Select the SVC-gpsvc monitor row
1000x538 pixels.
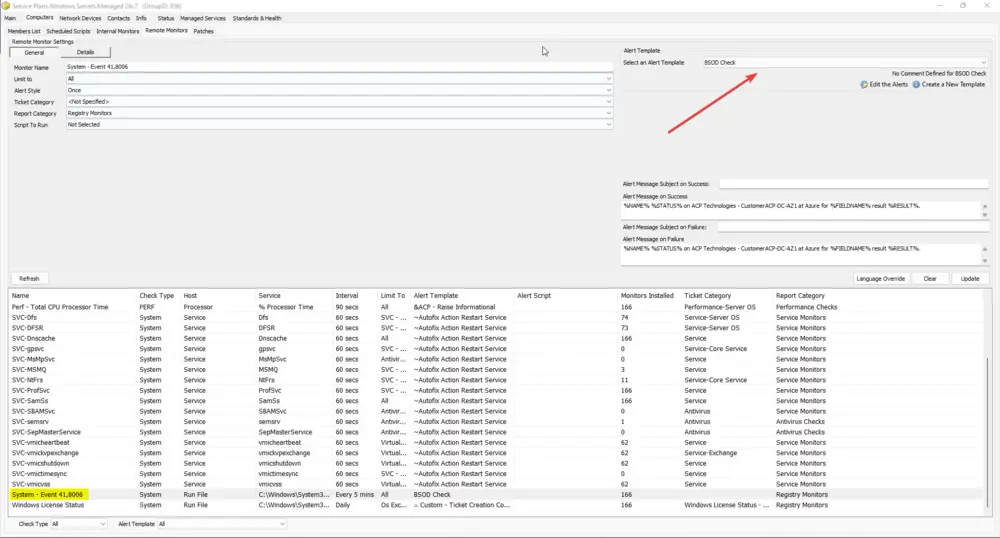pyautogui.click(x=496, y=349)
